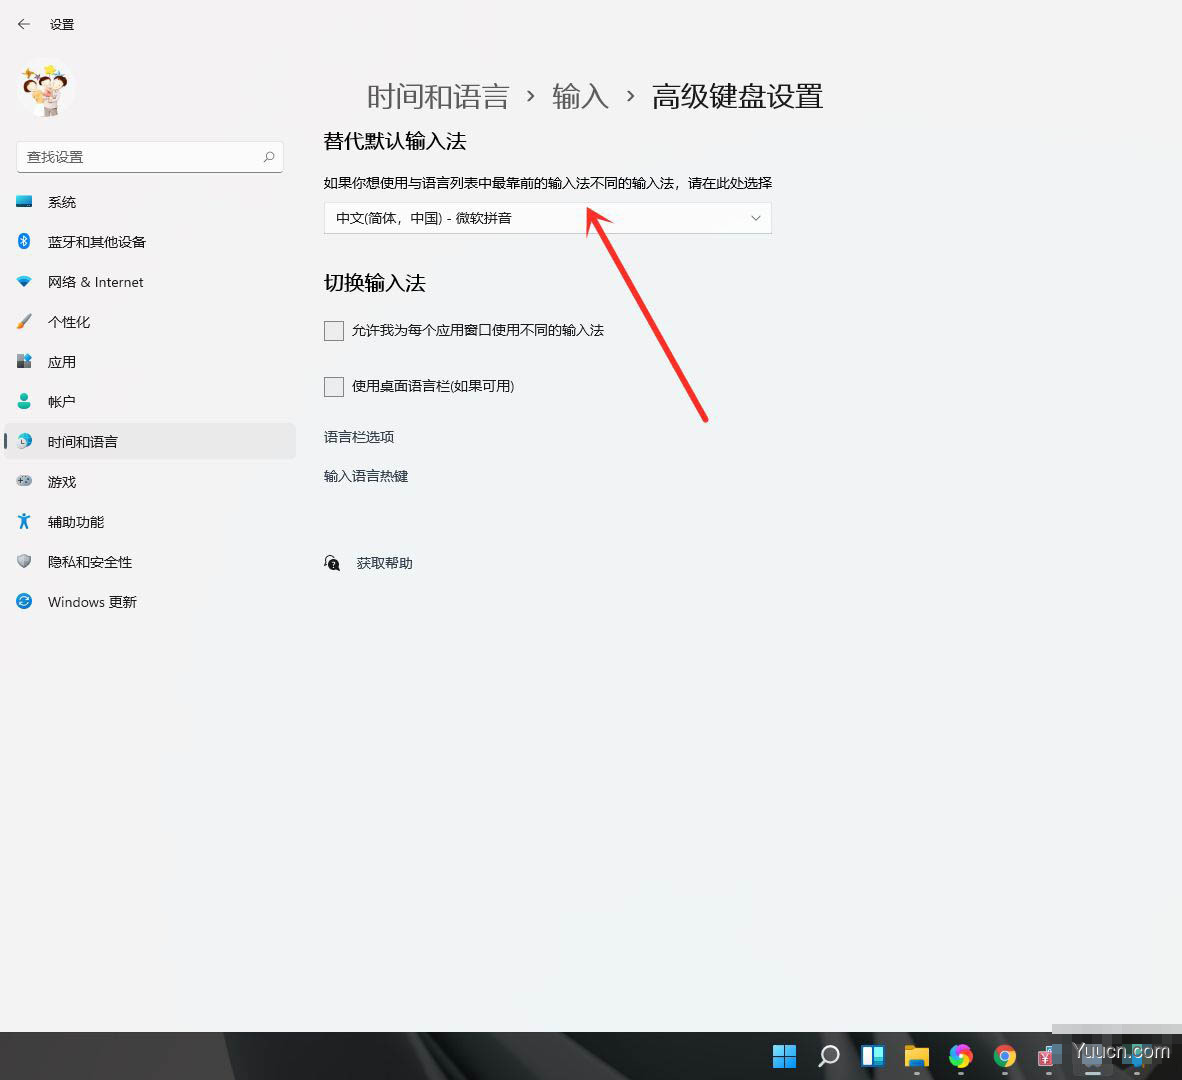Go to 输入 in the breadcrumb
The height and width of the screenshot is (1080, 1182).
point(580,96)
